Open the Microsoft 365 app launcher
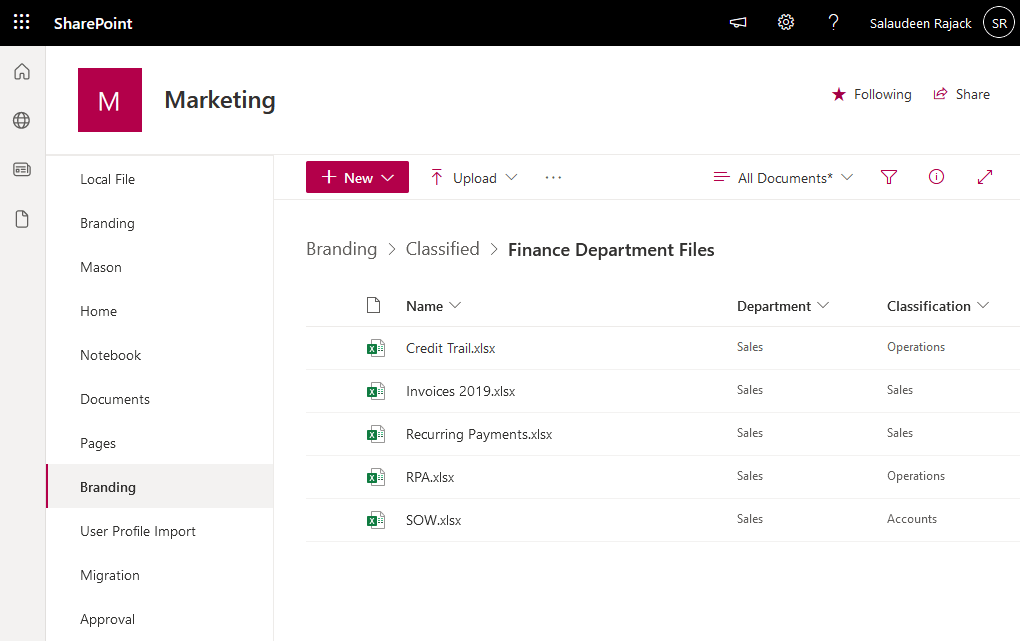The height and width of the screenshot is (641, 1020). coord(21,22)
